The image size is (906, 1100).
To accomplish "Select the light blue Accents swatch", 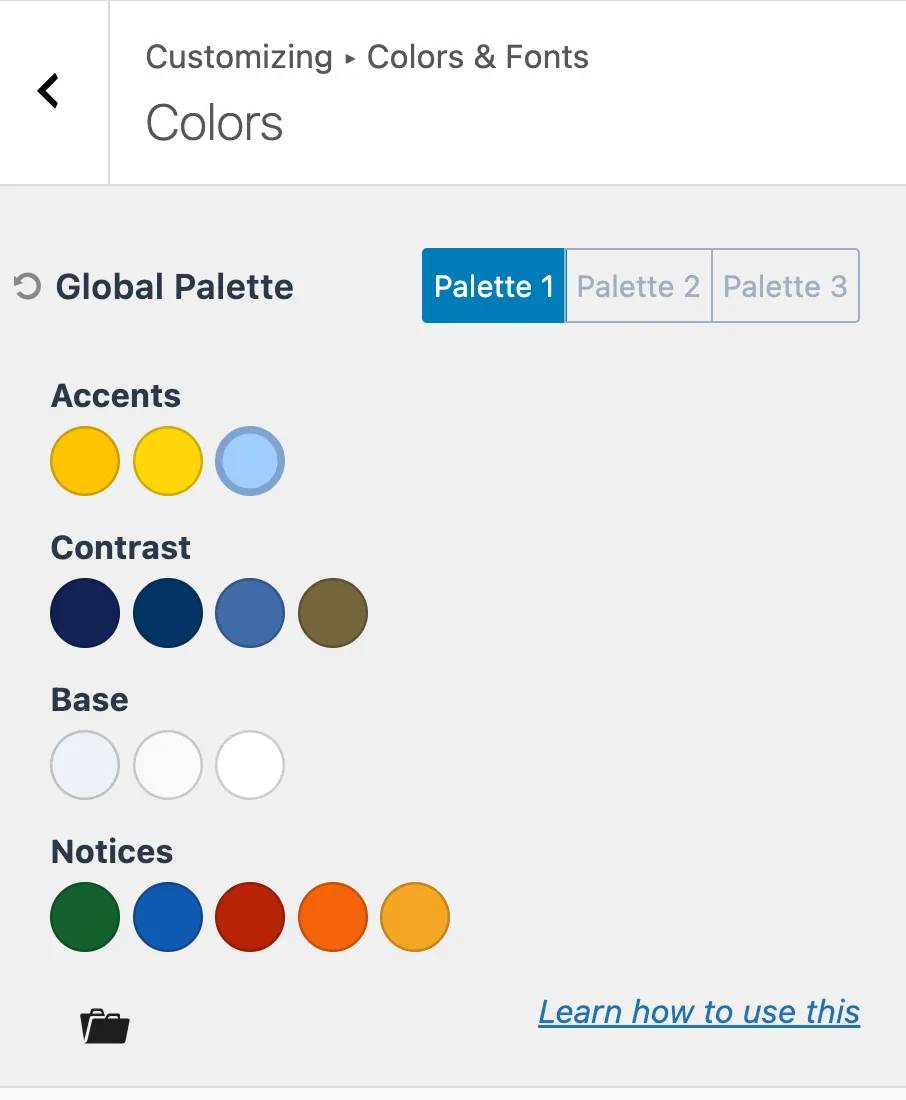I will point(250,461).
